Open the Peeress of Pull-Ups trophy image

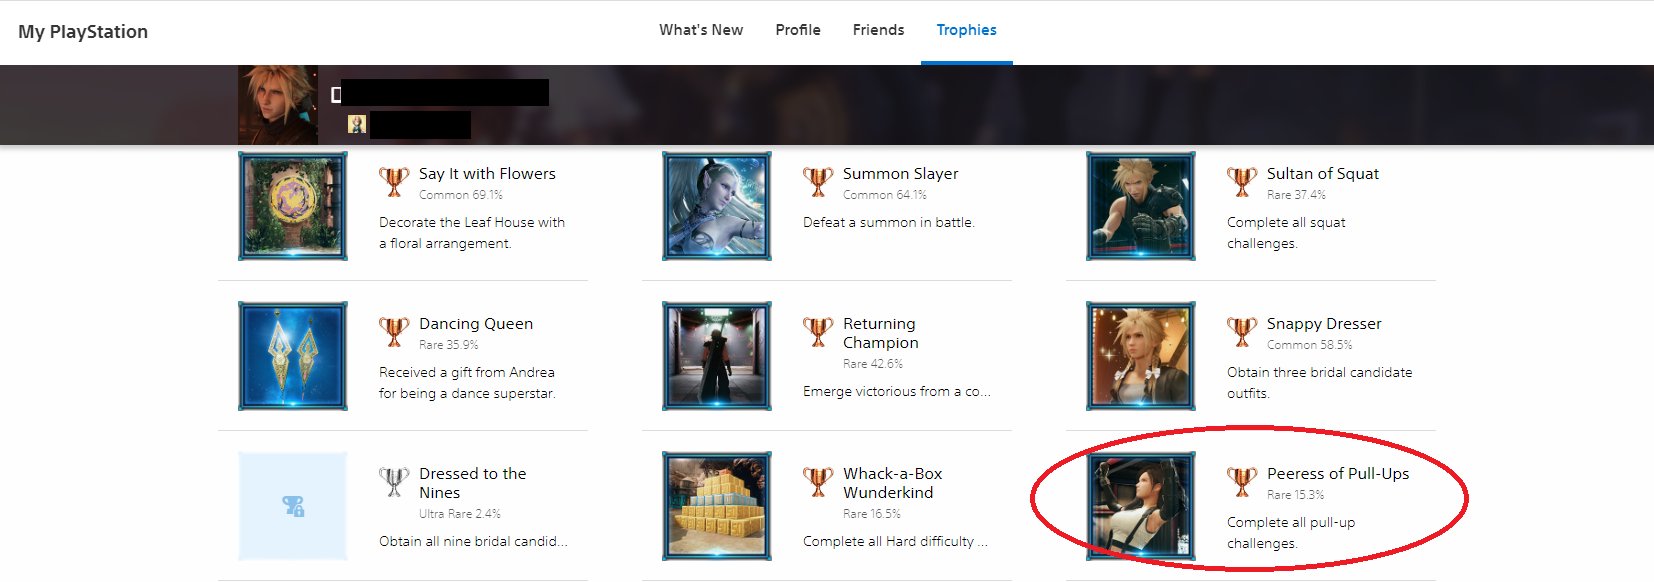pyautogui.click(x=1141, y=506)
